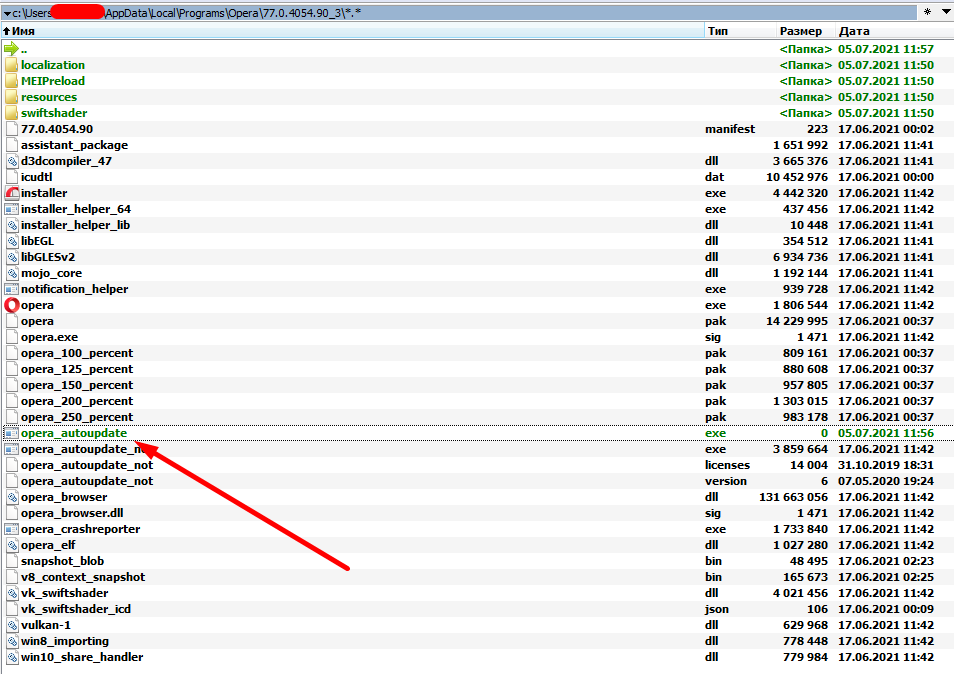Select the opera_autoupdate_not file of type licenses
The height and width of the screenshot is (674, 954).
[x=87, y=465]
